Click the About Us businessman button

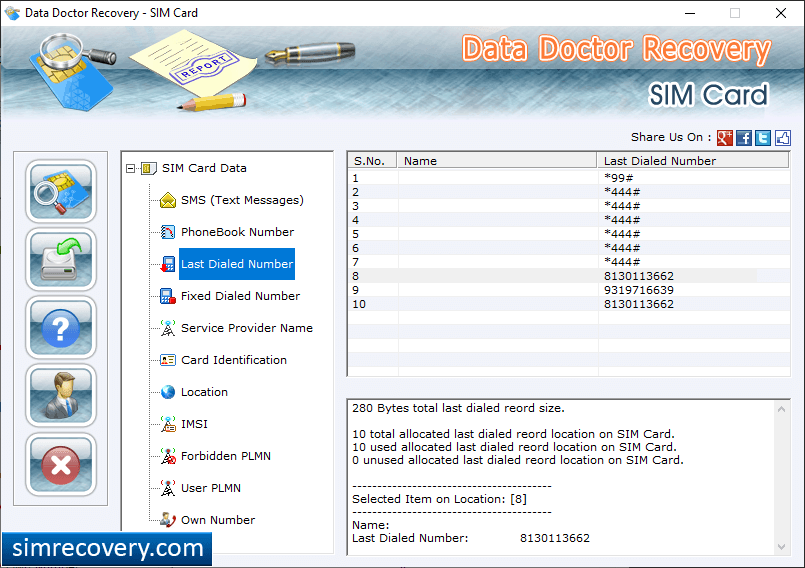click(x=61, y=395)
